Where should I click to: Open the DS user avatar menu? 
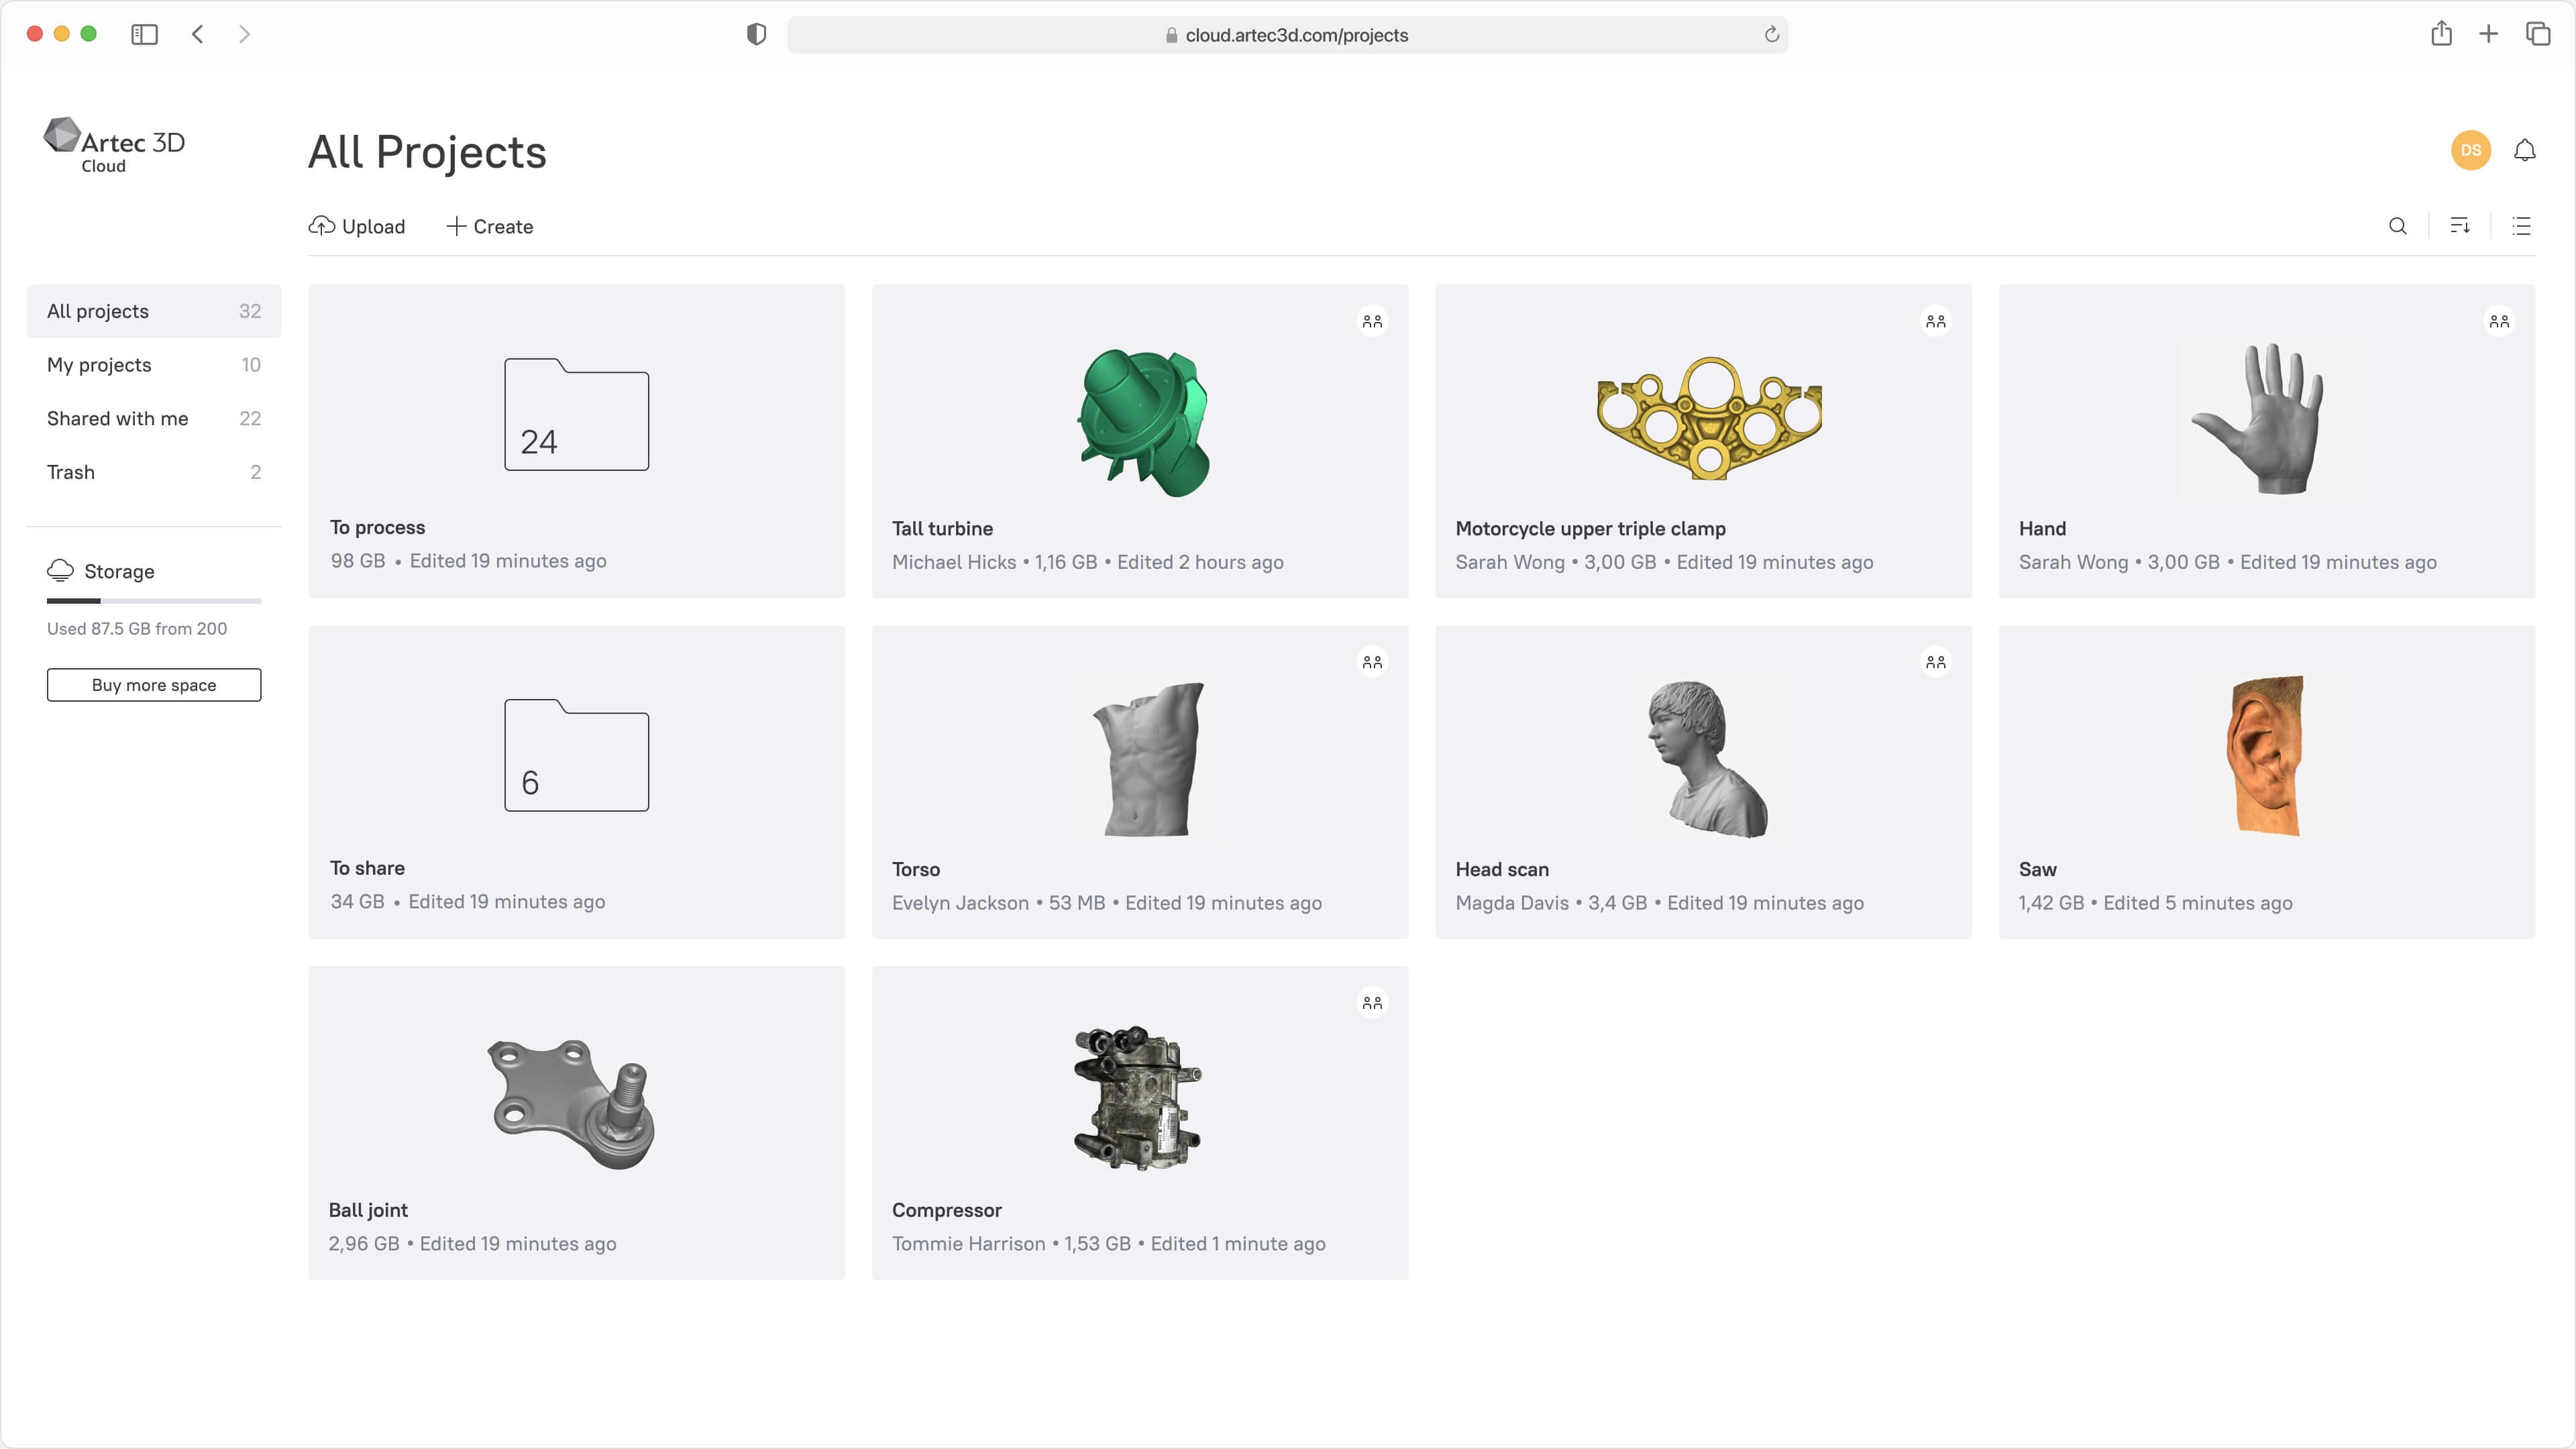[x=2470, y=150]
